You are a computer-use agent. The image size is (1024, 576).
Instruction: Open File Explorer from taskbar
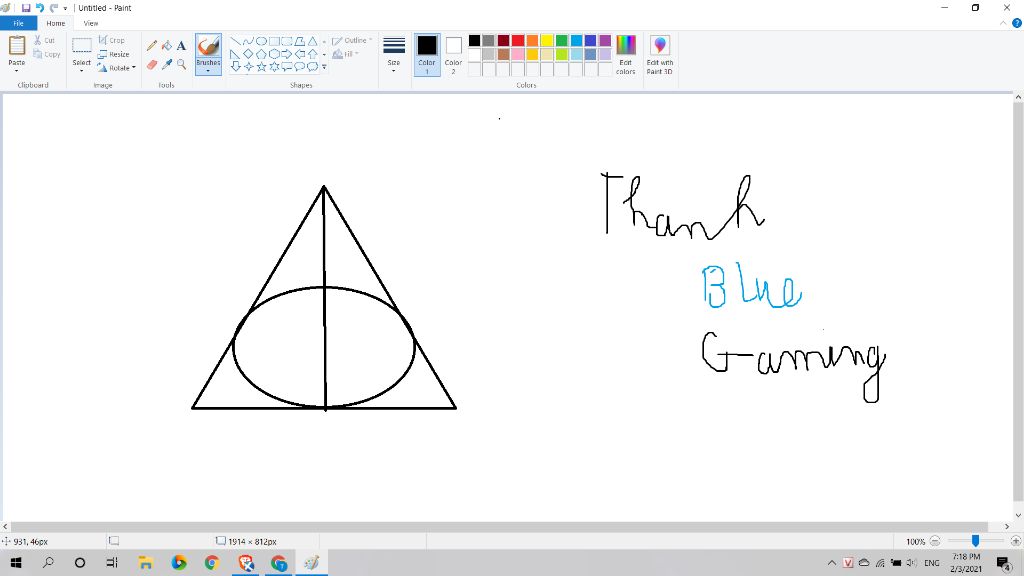pyautogui.click(x=146, y=562)
